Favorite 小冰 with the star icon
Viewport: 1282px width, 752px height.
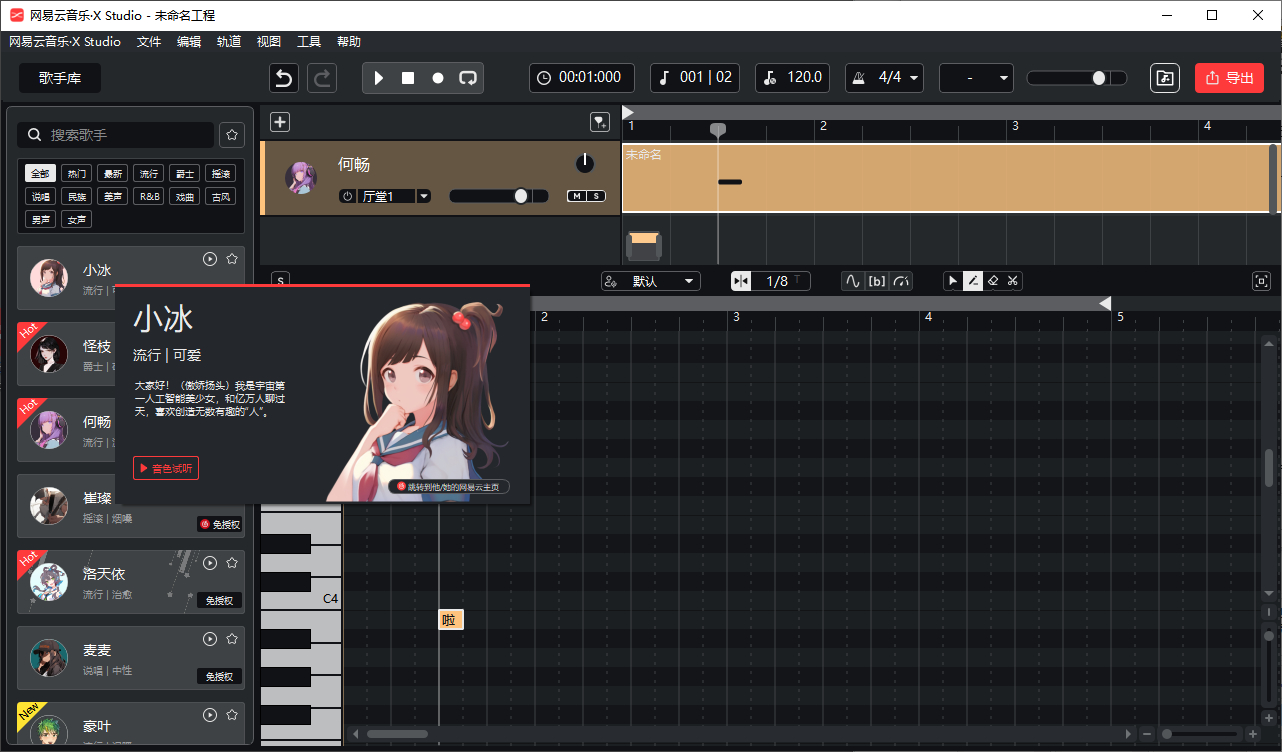pyautogui.click(x=232, y=259)
